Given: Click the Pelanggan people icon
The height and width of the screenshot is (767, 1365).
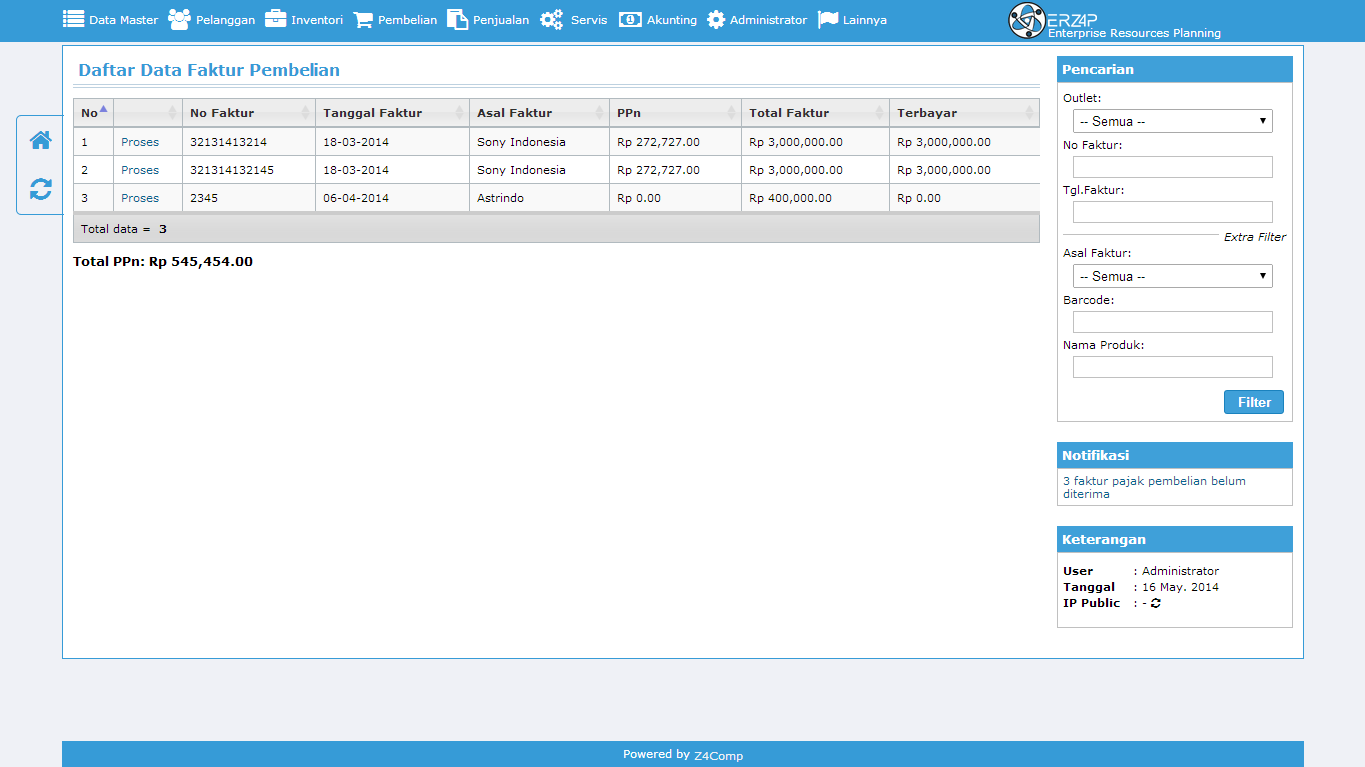Looking at the screenshot, I should (179, 19).
